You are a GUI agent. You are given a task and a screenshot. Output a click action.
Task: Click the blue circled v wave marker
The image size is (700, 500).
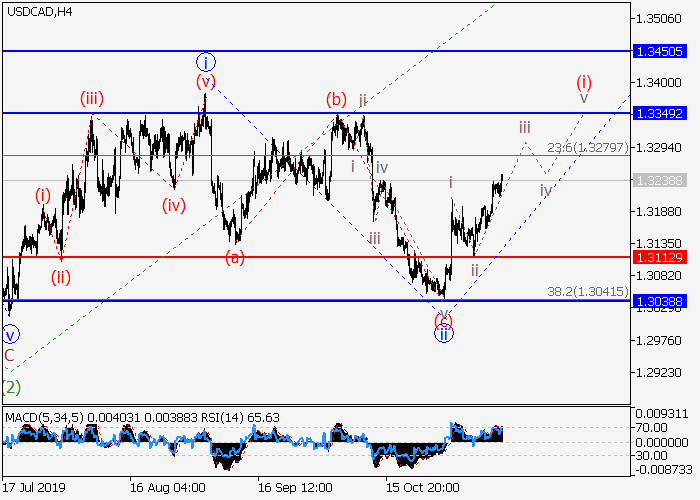pyautogui.click(x=10, y=335)
